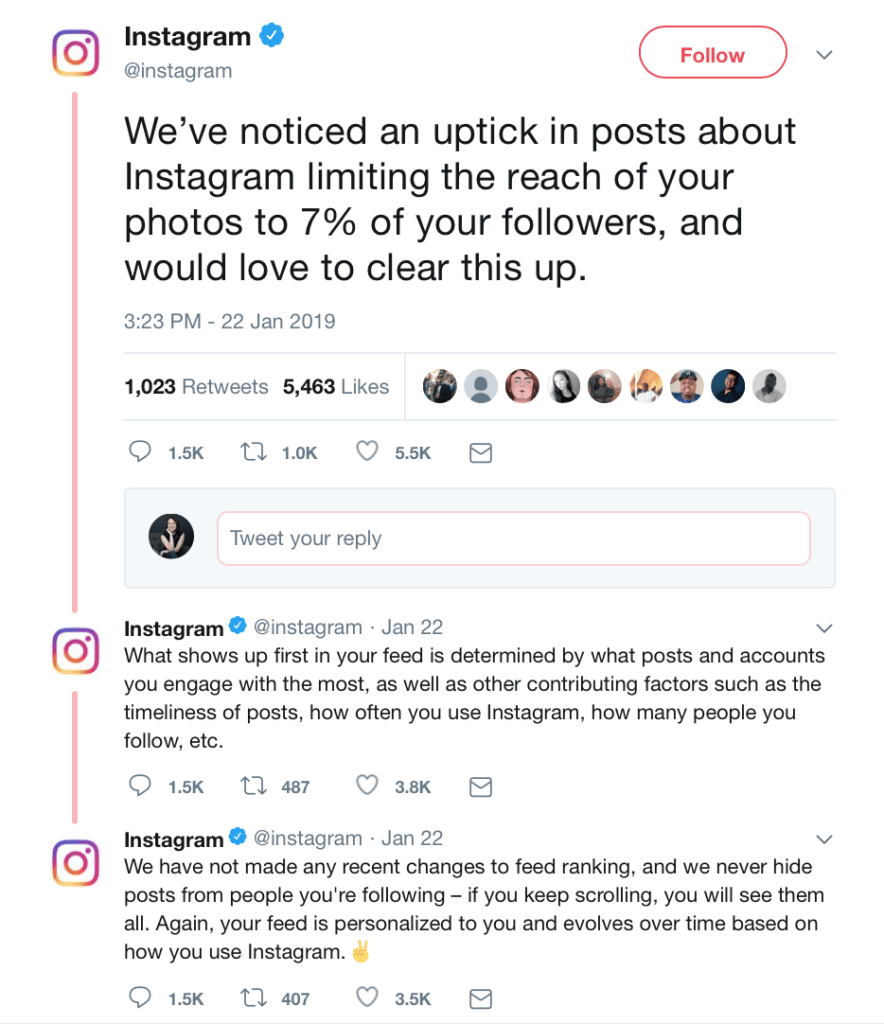
Task: View the 5,463 Likes list
Action: pyautogui.click(x=336, y=387)
